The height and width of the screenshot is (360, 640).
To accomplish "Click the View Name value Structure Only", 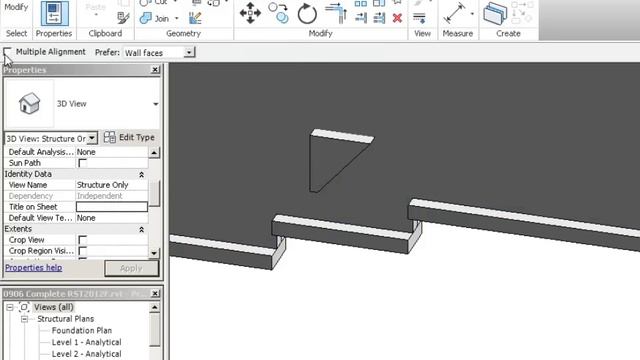I will pyautogui.click(x=102, y=185).
